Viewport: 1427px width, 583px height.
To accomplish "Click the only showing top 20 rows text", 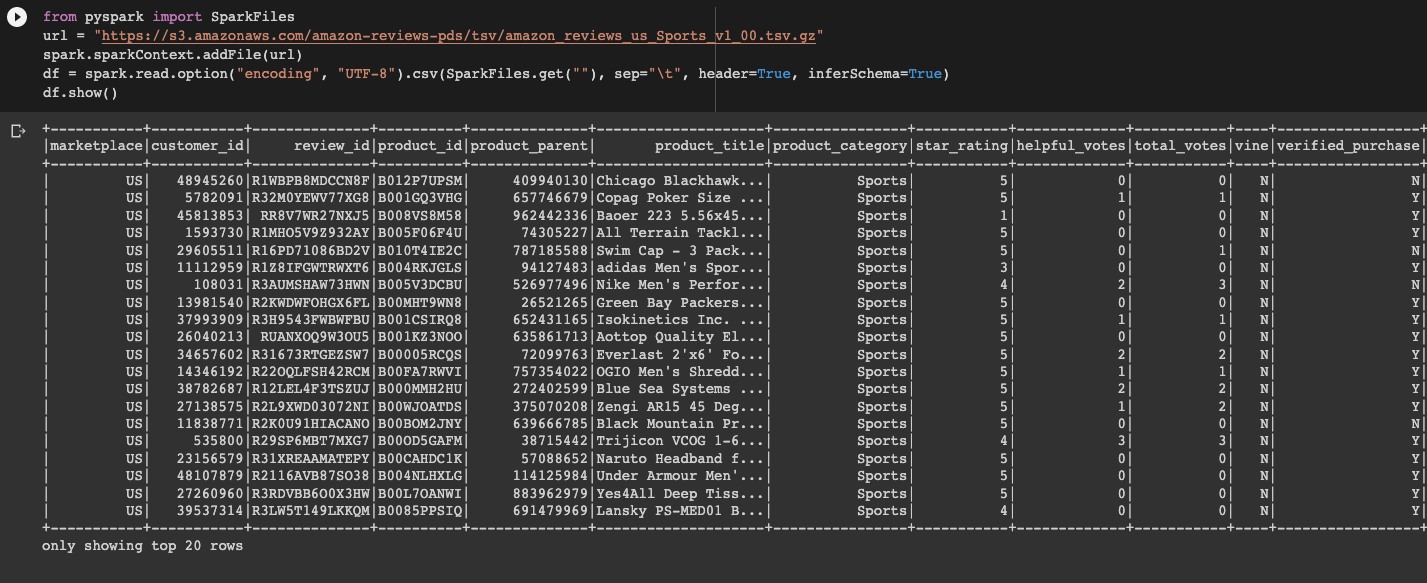I will point(140,546).
